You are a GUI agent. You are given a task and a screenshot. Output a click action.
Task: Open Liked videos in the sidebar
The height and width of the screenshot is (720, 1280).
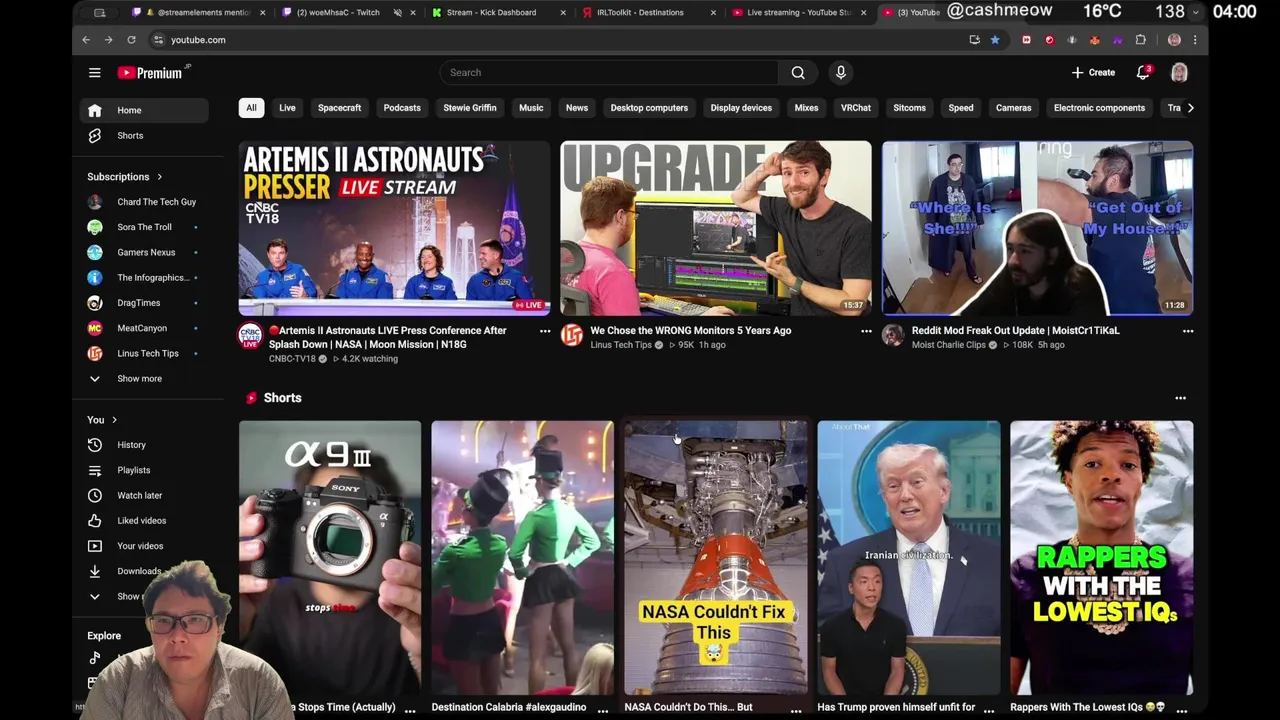144,520
